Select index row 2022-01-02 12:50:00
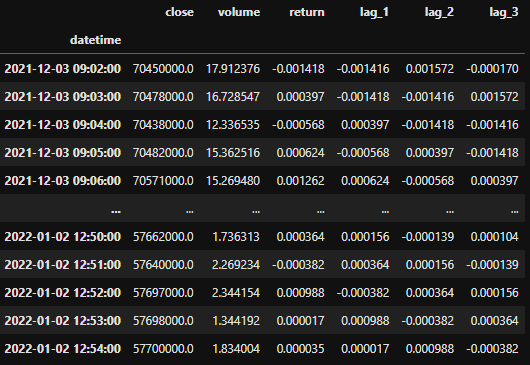The height and width of the screenshot is (365, 530). (63, 237)
